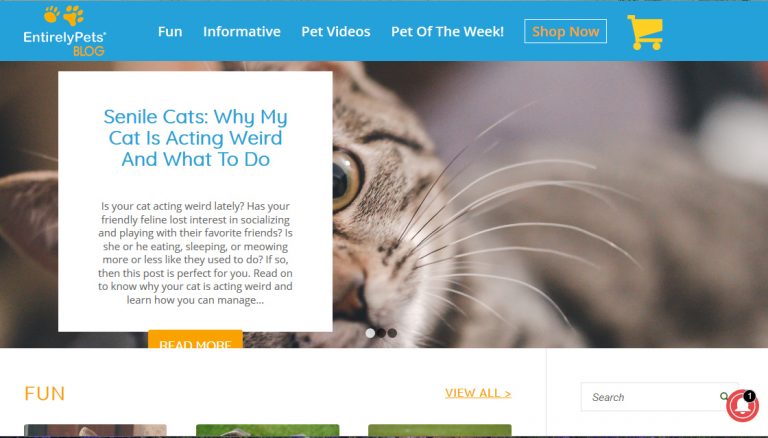Open the Informative menu item
768x438 pixels.
click(x=242, y=31)
